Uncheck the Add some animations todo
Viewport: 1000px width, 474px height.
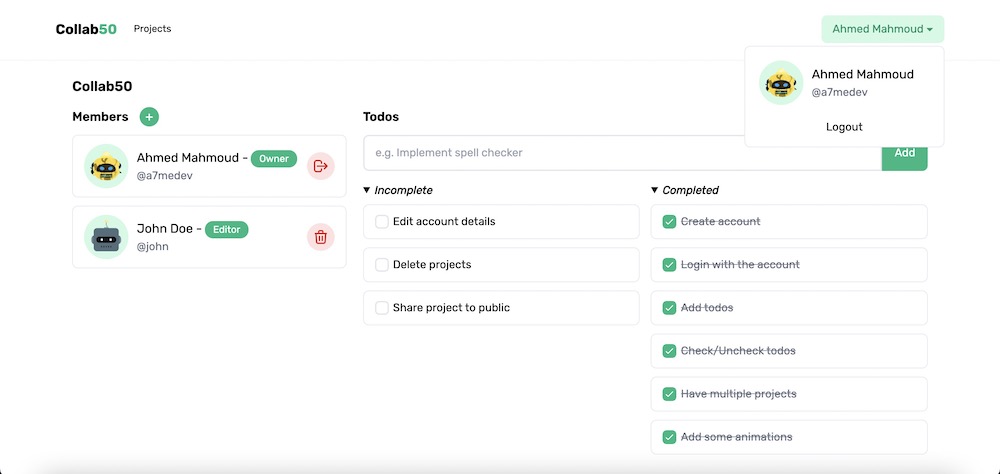tap(669, 437)
